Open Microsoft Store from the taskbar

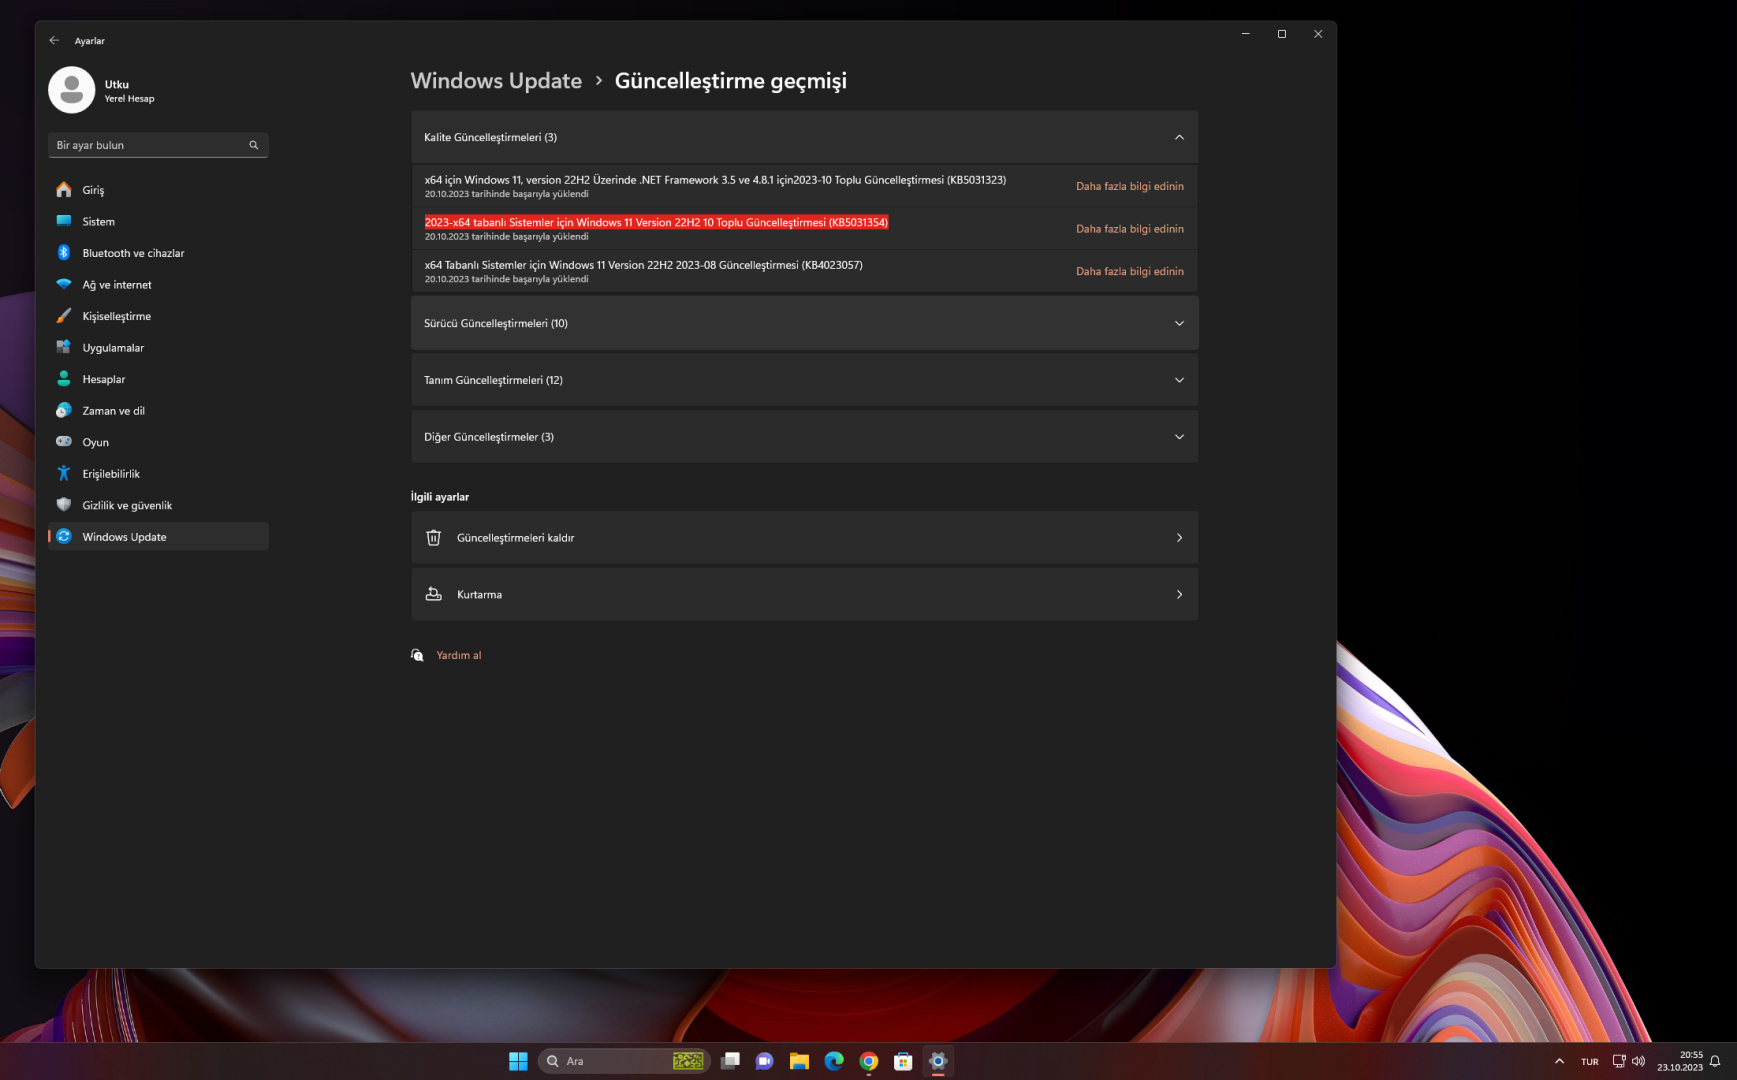(x=903, y=1061)
